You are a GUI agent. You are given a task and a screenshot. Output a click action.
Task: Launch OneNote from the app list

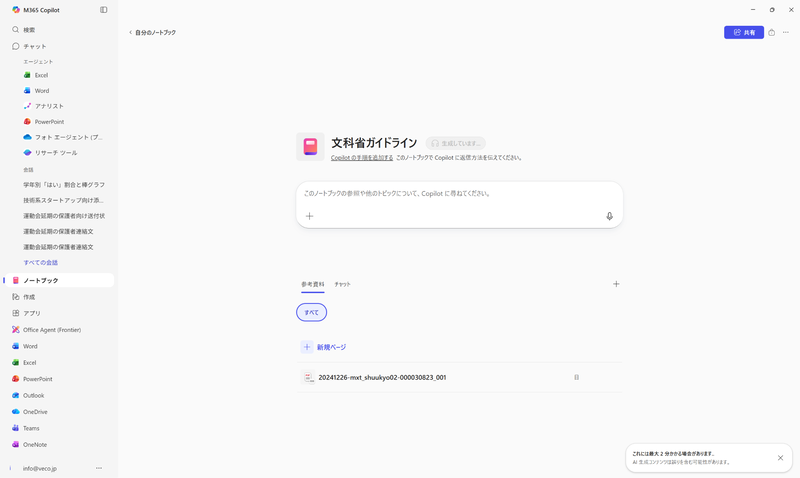59,444
